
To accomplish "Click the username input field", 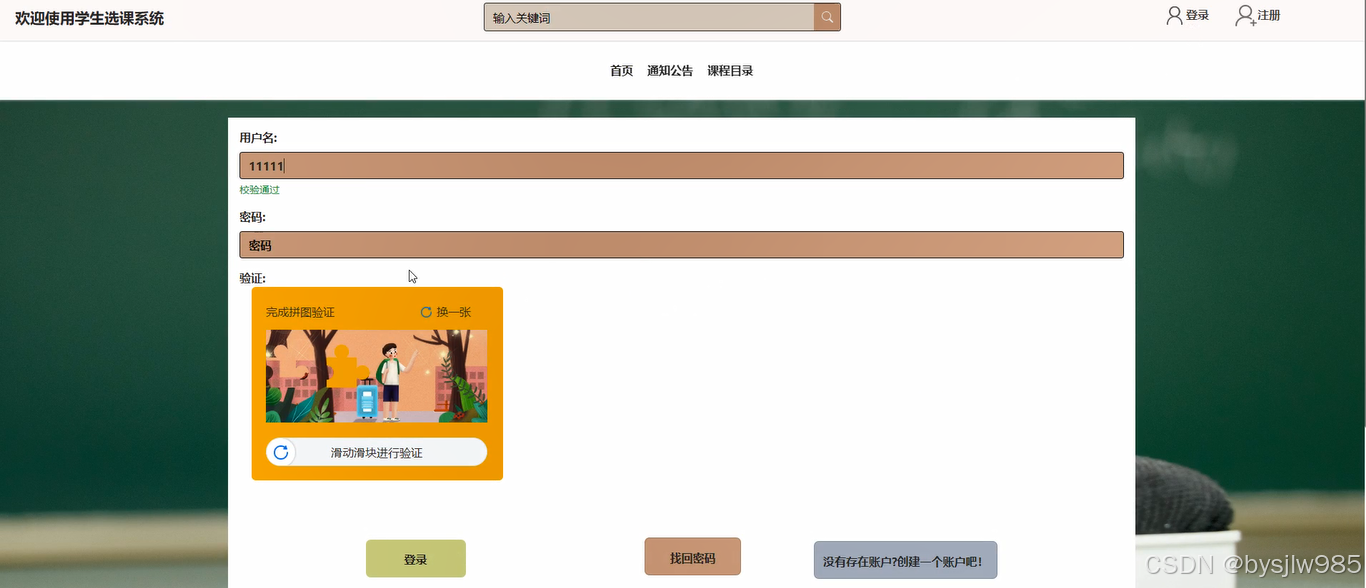I will point(682,165).
